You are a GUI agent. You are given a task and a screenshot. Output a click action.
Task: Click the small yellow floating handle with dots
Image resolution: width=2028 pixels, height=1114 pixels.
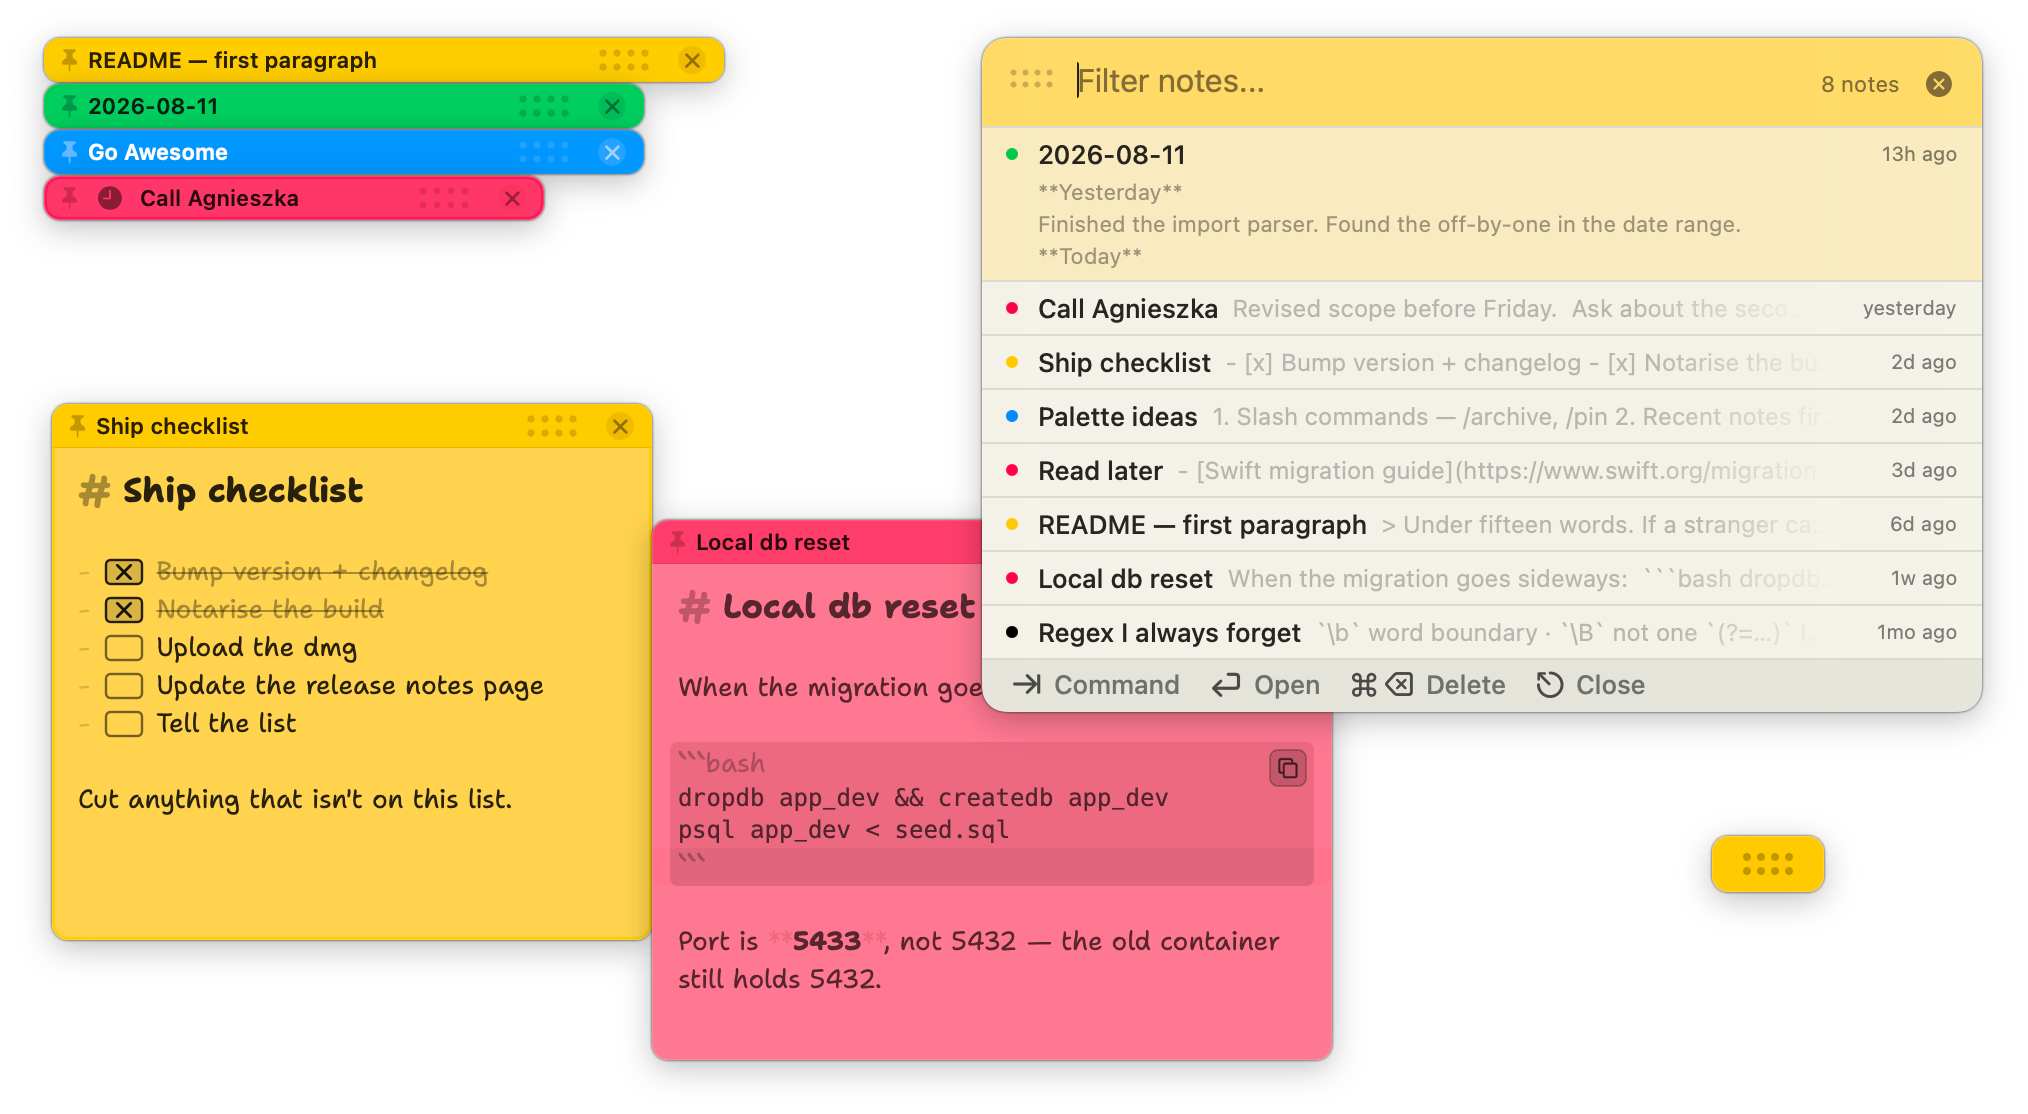pyautogui.click(x=1768, y=864)
